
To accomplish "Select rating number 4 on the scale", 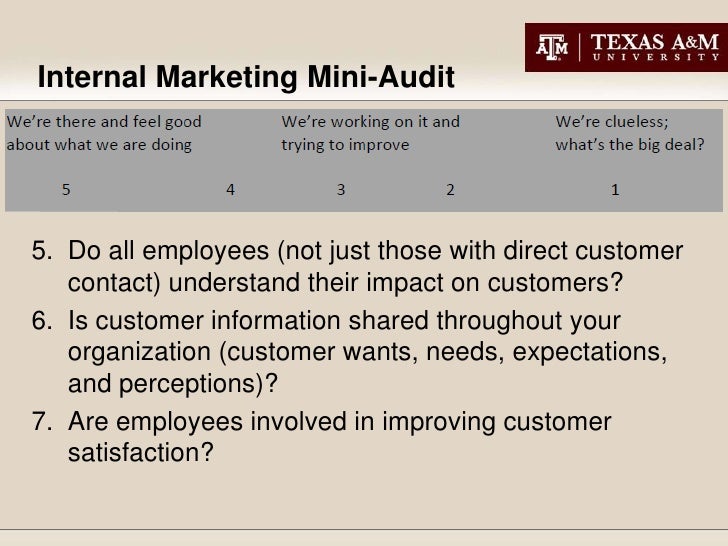I will (230, 189).
